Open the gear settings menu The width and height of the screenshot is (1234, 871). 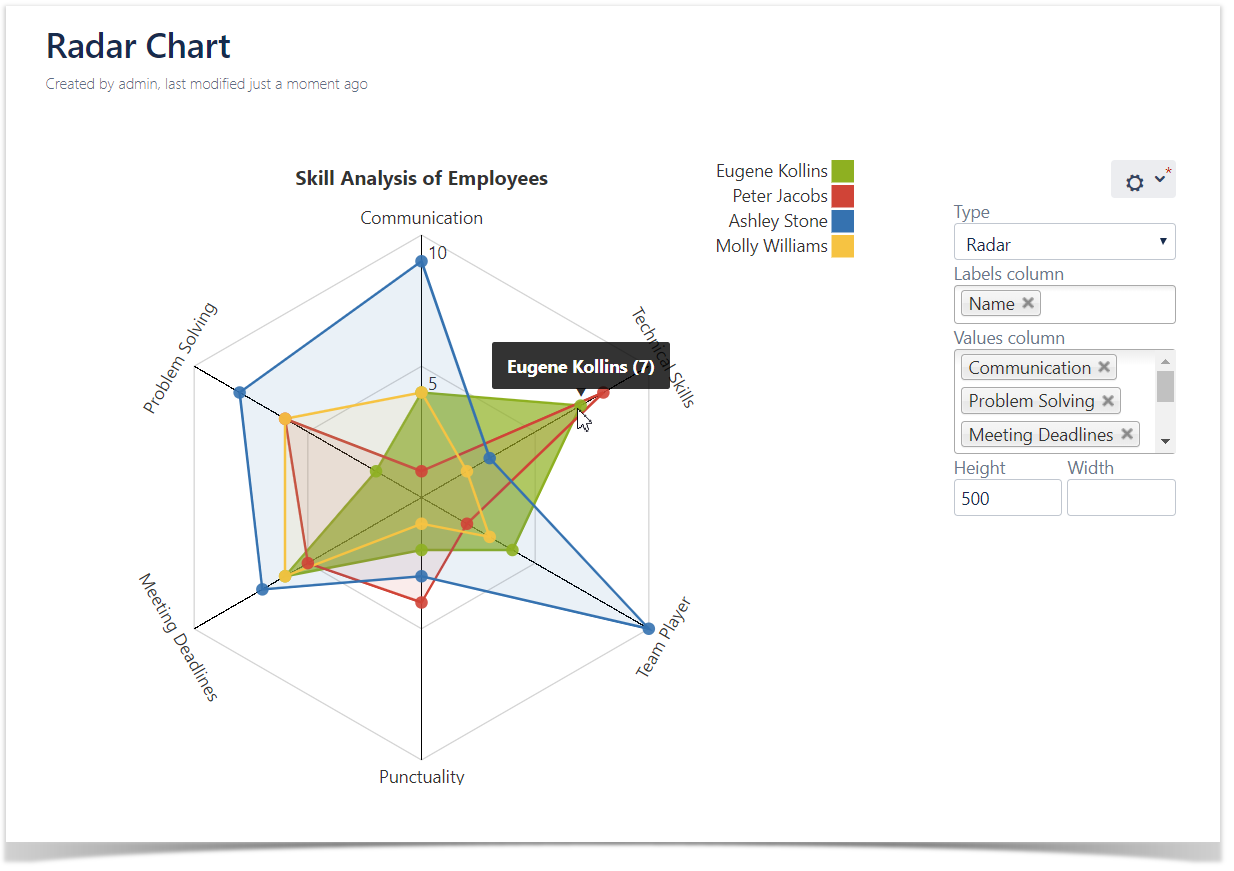coord(1143,181)
